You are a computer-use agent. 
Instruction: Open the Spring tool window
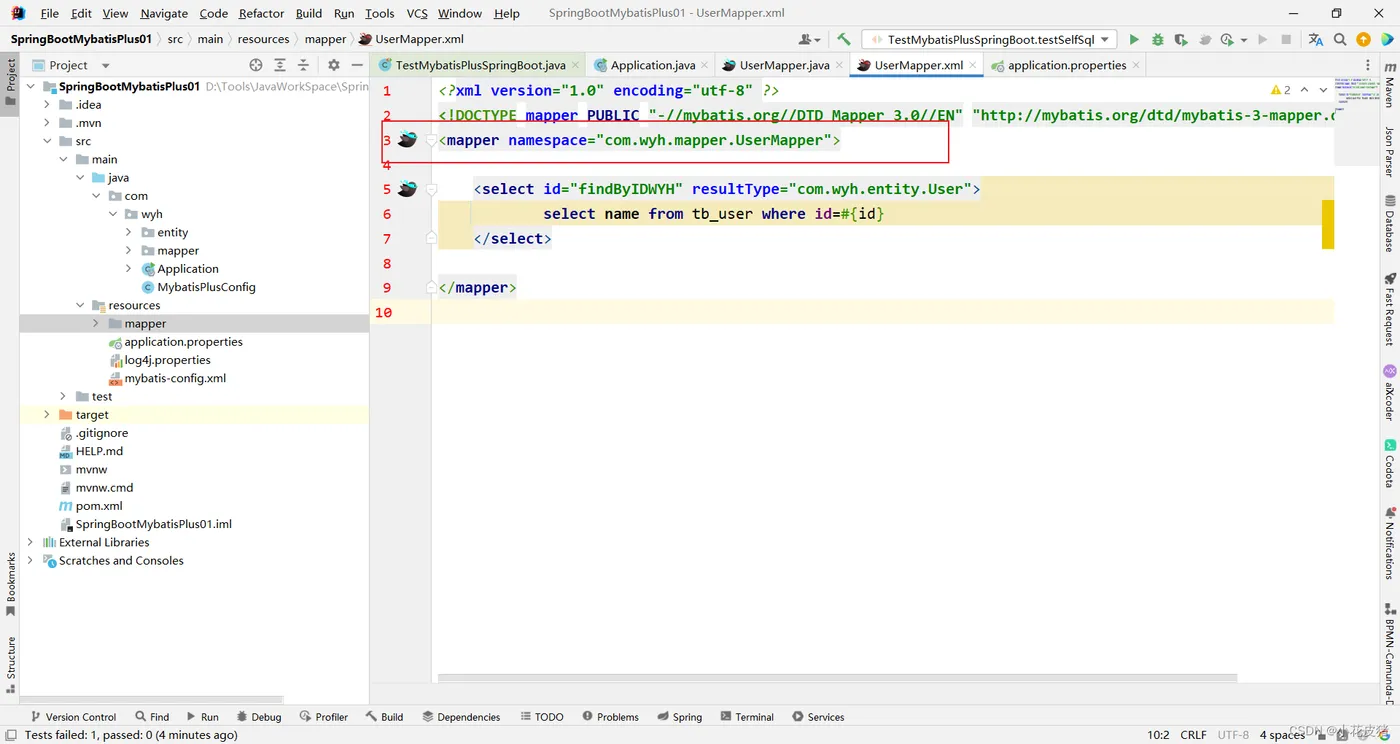(x=679, y=717)
